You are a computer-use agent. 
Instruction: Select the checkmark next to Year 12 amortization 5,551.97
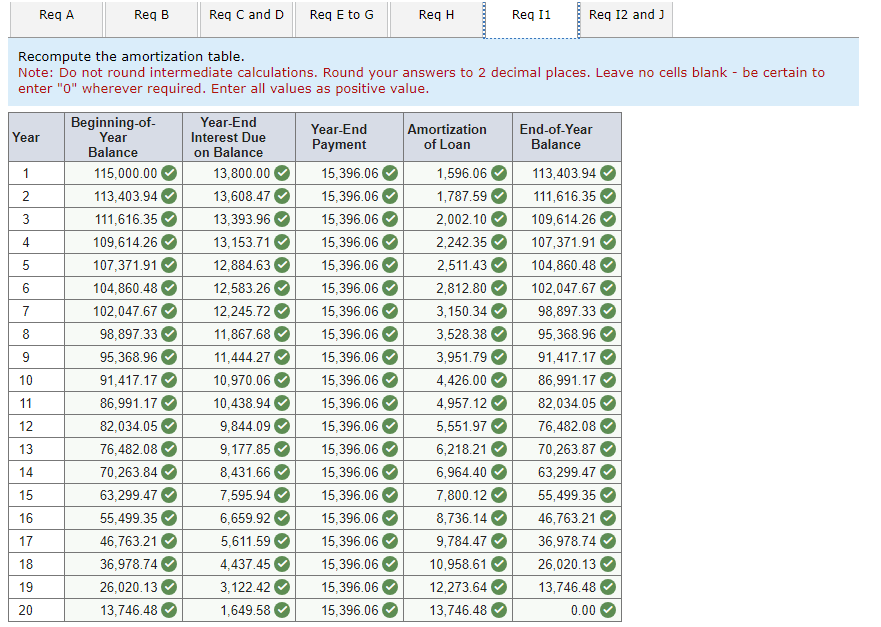[x=498, y=426]
